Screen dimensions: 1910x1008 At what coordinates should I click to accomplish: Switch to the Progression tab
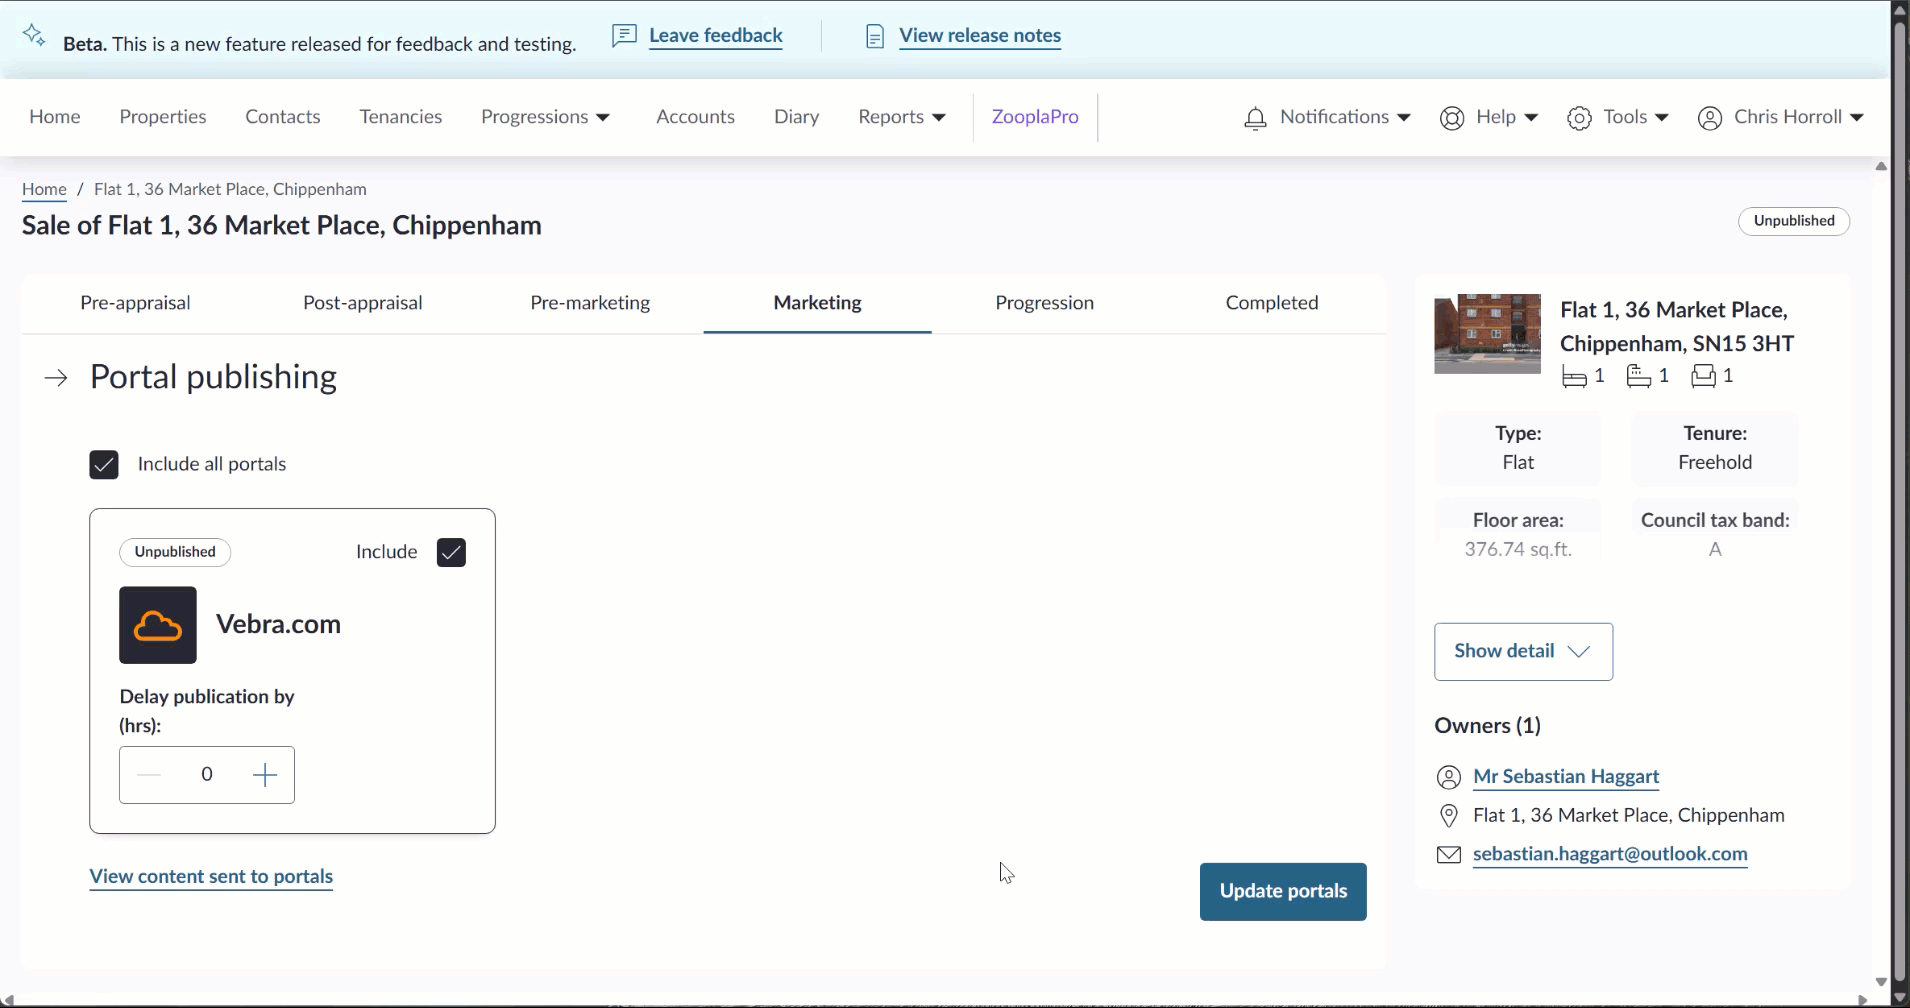(1044, 303)
